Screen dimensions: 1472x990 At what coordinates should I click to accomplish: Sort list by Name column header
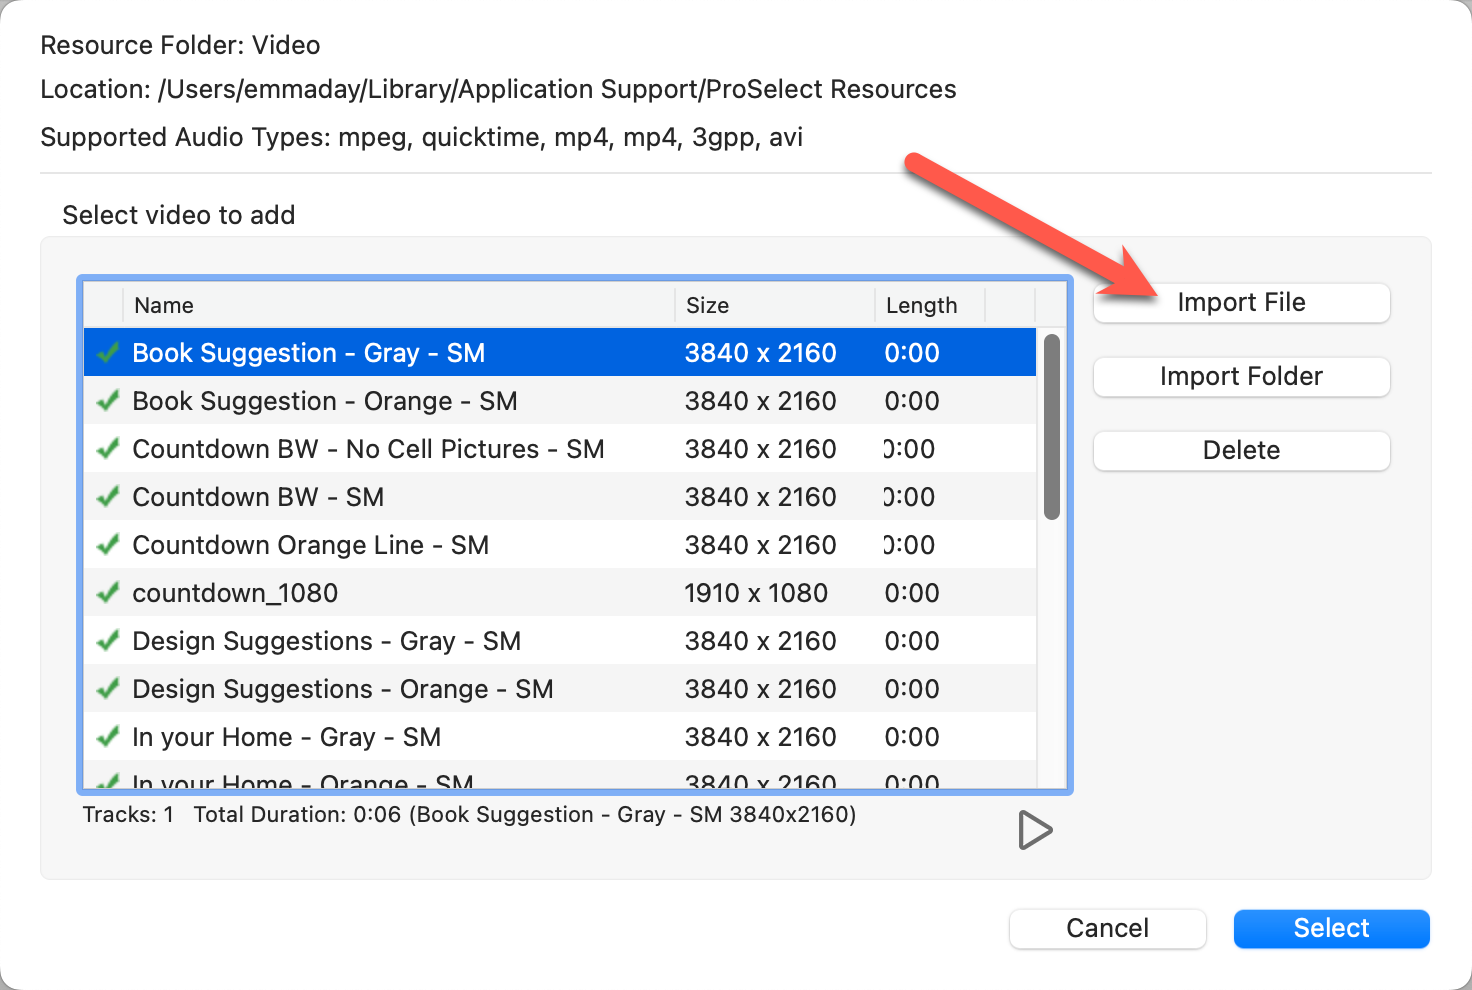pos(398,305)
